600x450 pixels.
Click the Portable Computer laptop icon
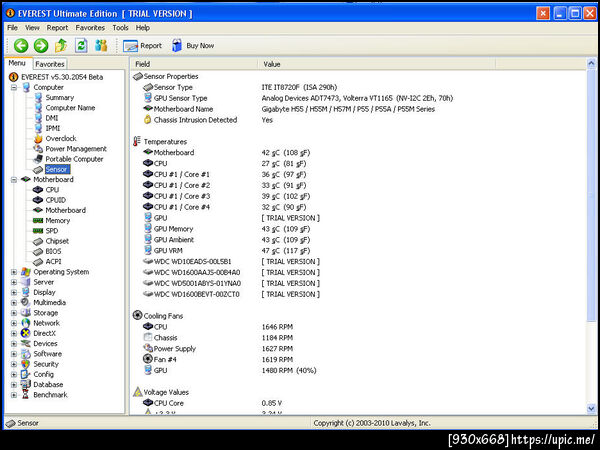pyautogui.click(x=38, y=159)
